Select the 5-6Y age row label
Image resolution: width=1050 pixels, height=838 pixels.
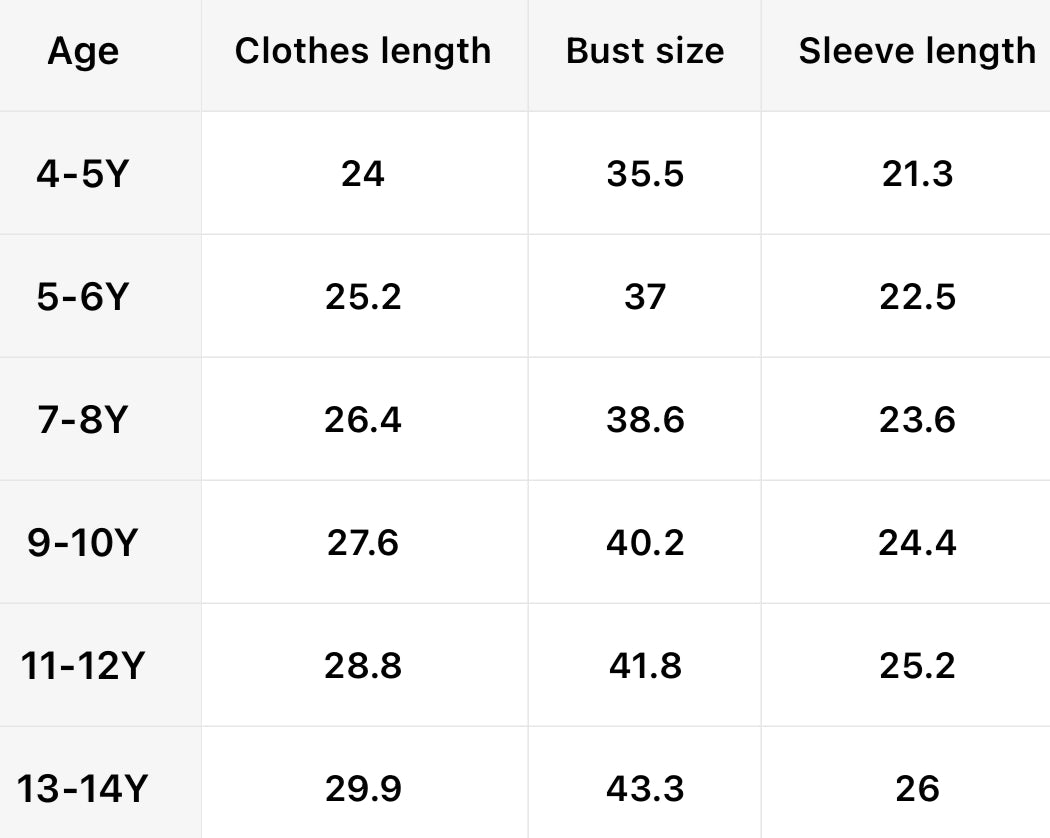pos(83,297)
